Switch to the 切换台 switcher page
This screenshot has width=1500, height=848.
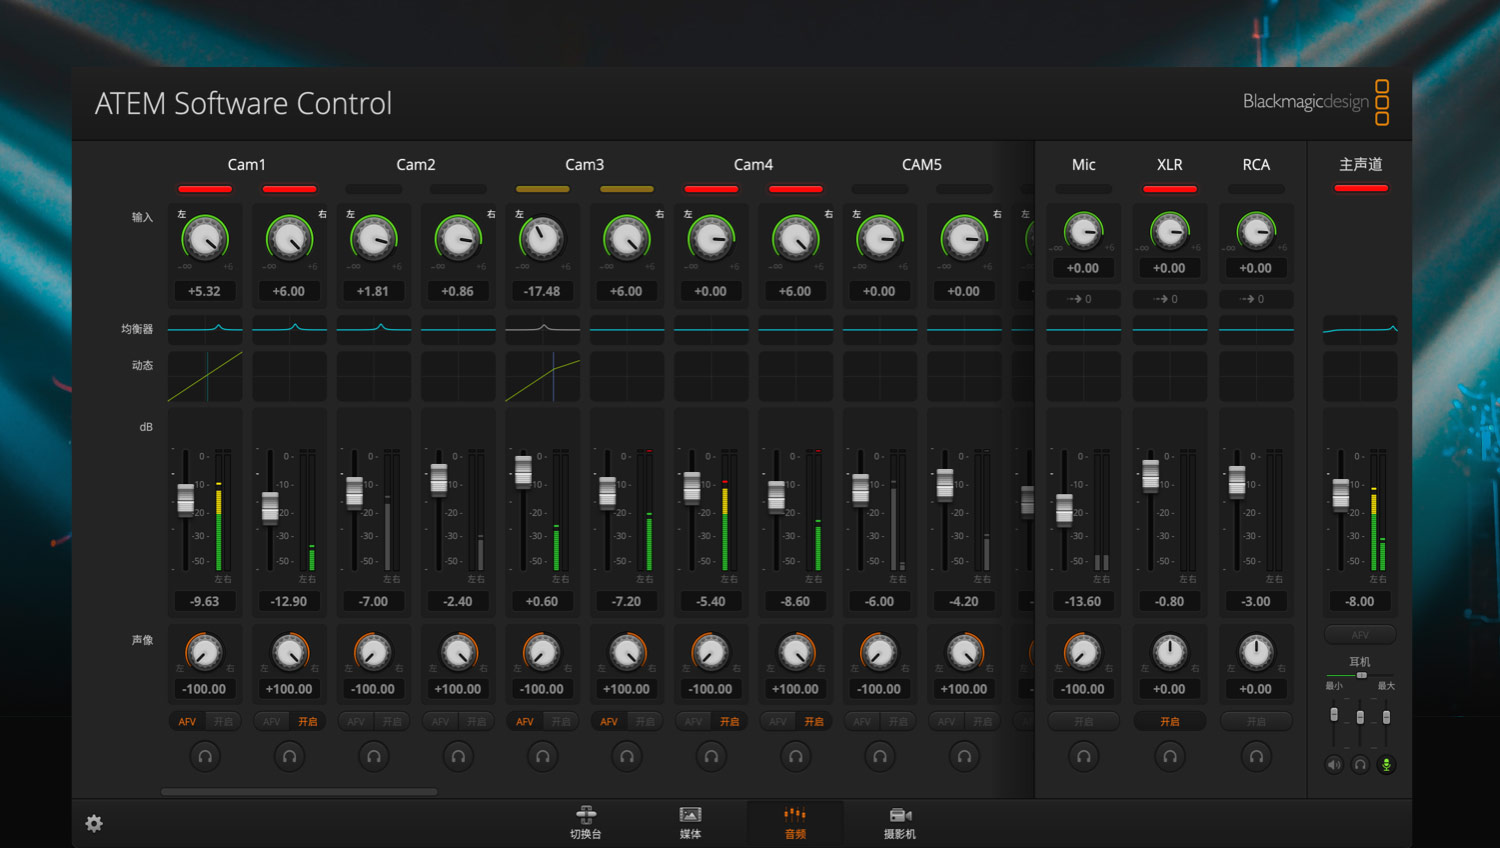click(x=586, y=822)
